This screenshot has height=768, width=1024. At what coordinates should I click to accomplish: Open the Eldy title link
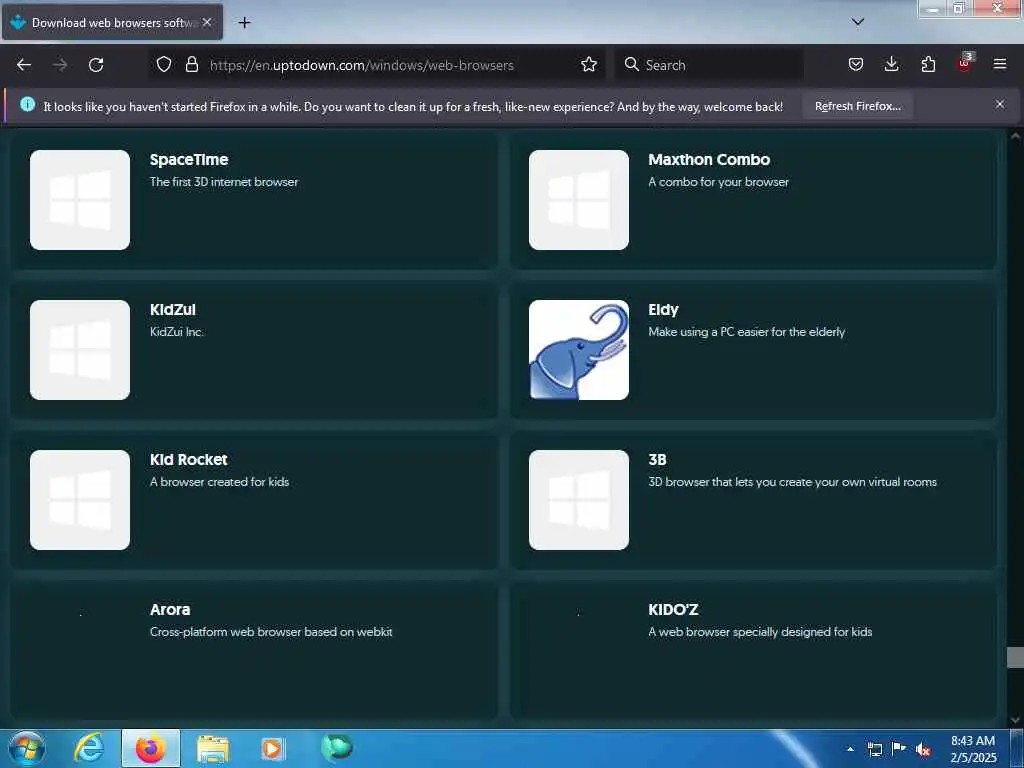tap(663, 310)
